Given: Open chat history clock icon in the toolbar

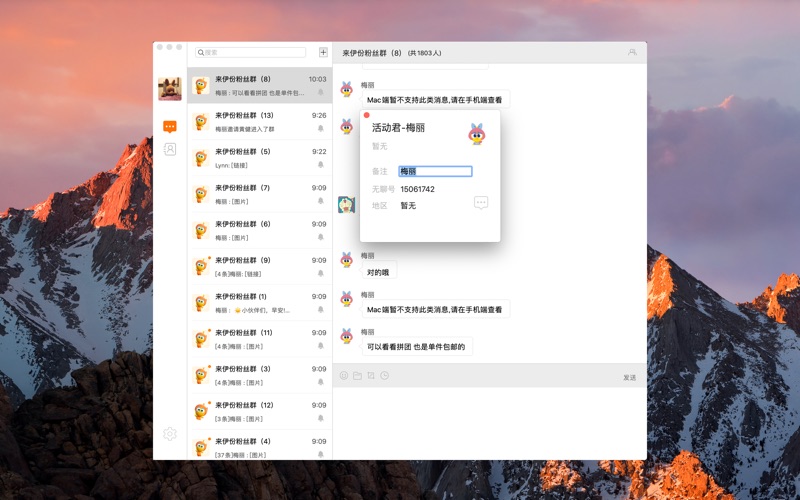Looking at the screenshot, I should pos(385,376).
